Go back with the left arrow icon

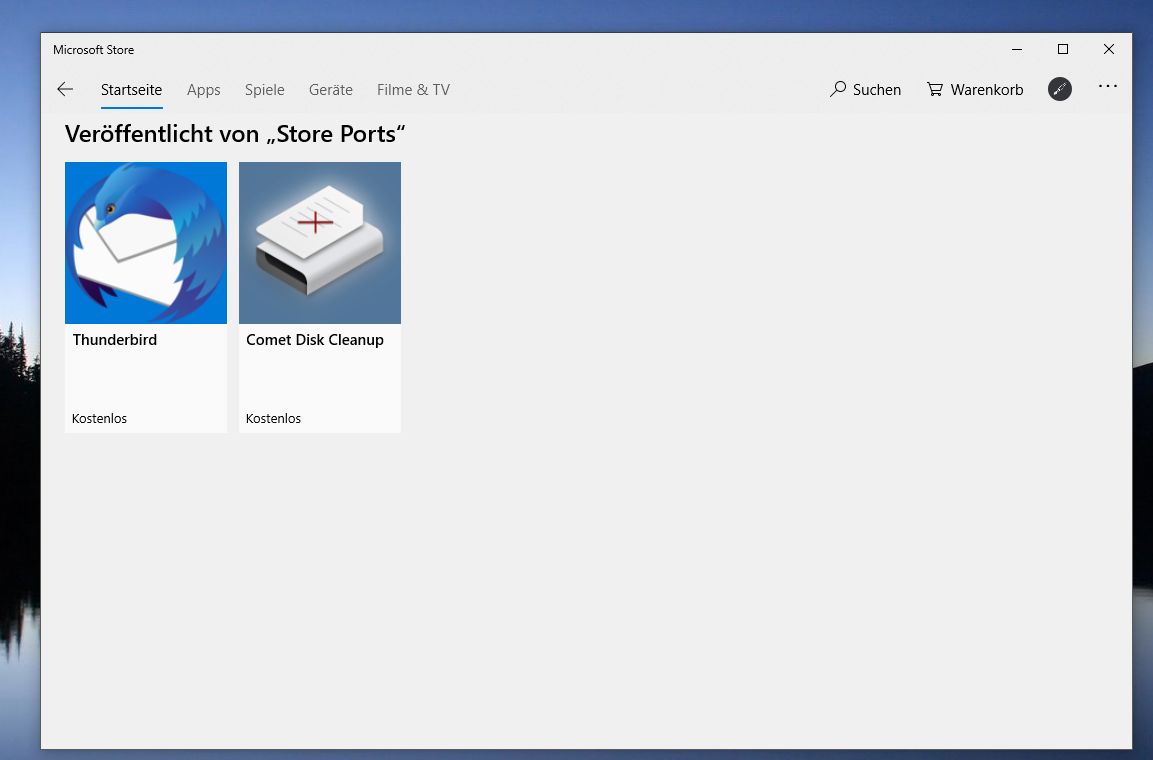(65, 90)
